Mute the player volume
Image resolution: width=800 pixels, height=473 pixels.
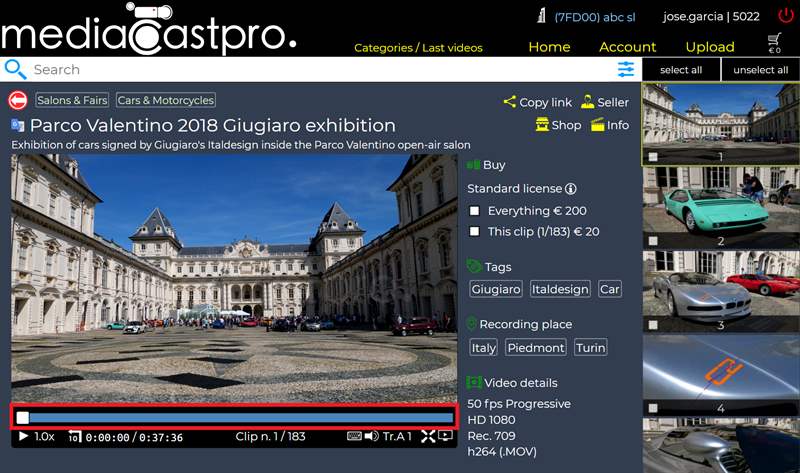371,436
